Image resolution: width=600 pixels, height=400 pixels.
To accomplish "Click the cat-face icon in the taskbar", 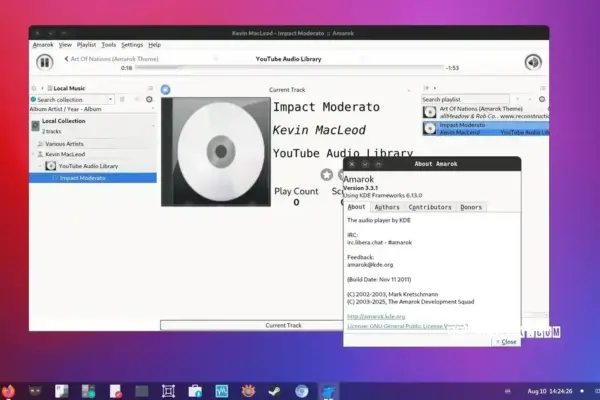I will click(35, 391).
